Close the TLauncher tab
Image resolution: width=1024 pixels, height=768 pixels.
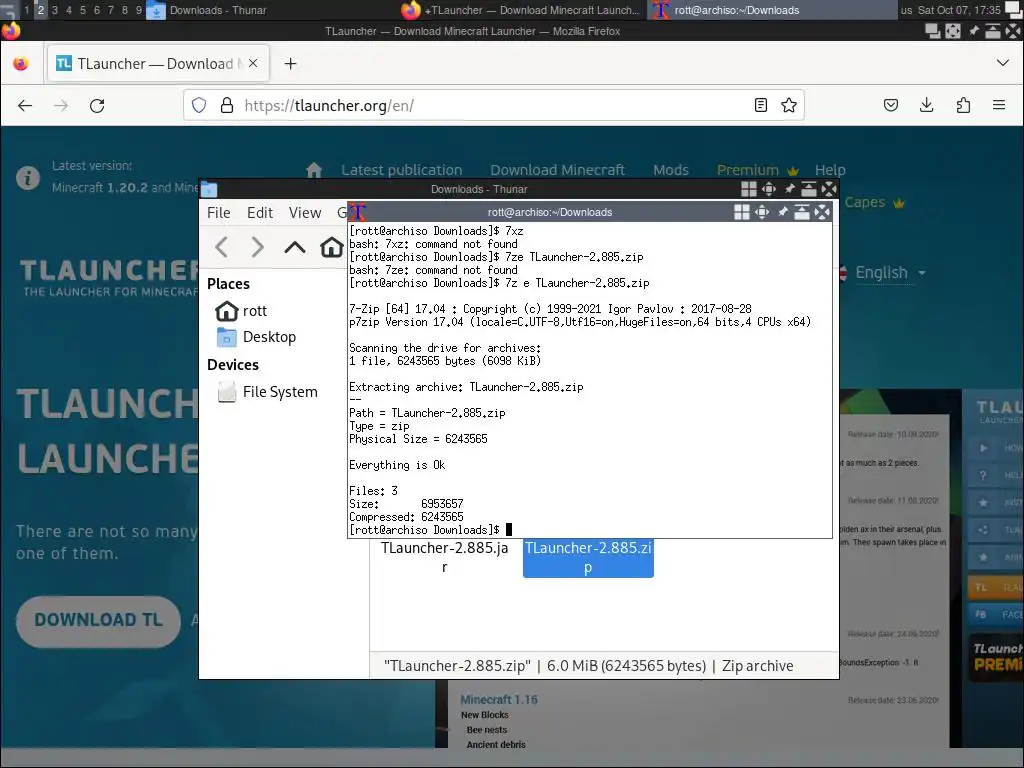pyautogui.click(x=253, y=63)
